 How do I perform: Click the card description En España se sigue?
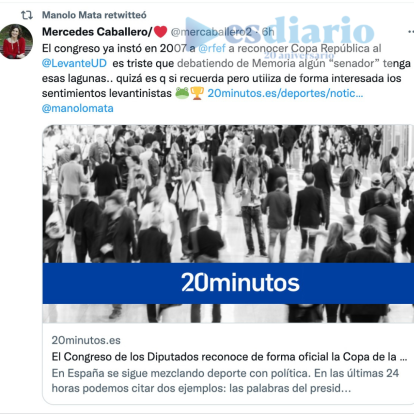225,381
